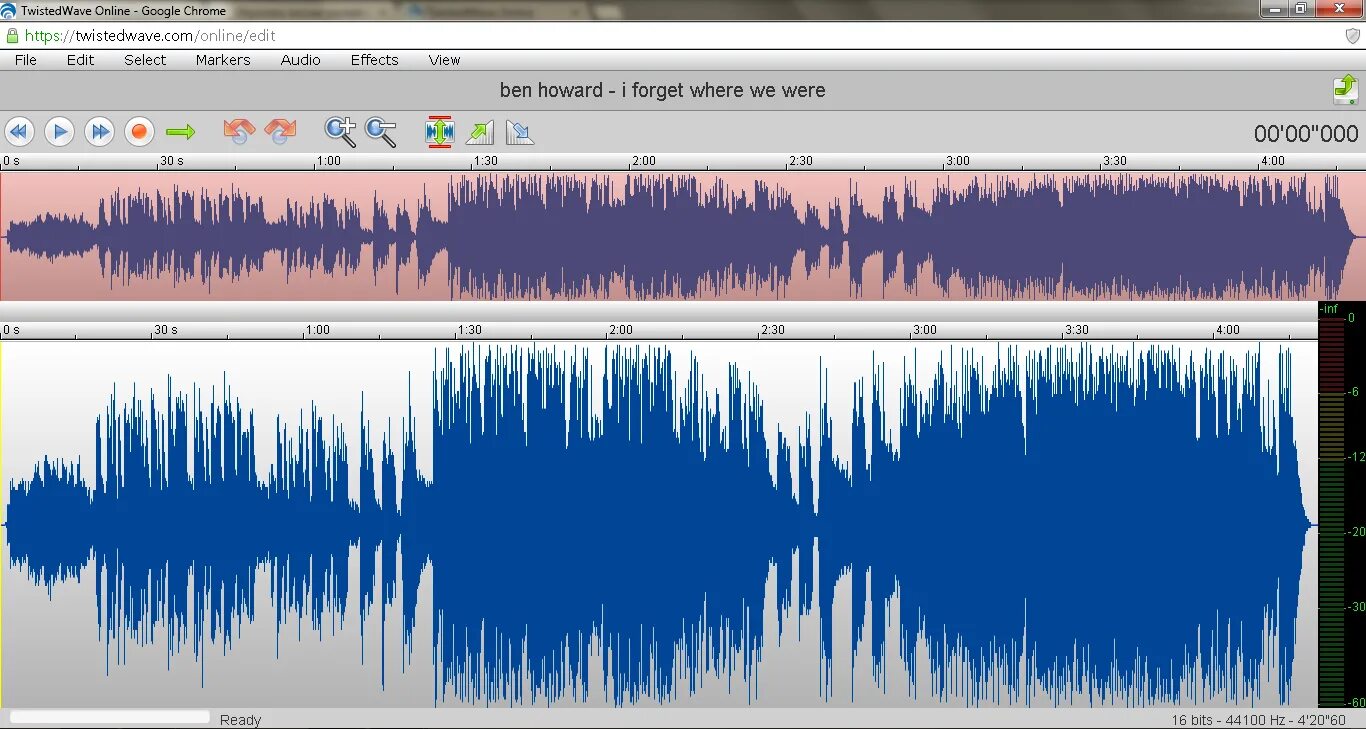Zoom out with the magnifier minus icon
The image size is (1366, 729).
click(x=381, y=131)
